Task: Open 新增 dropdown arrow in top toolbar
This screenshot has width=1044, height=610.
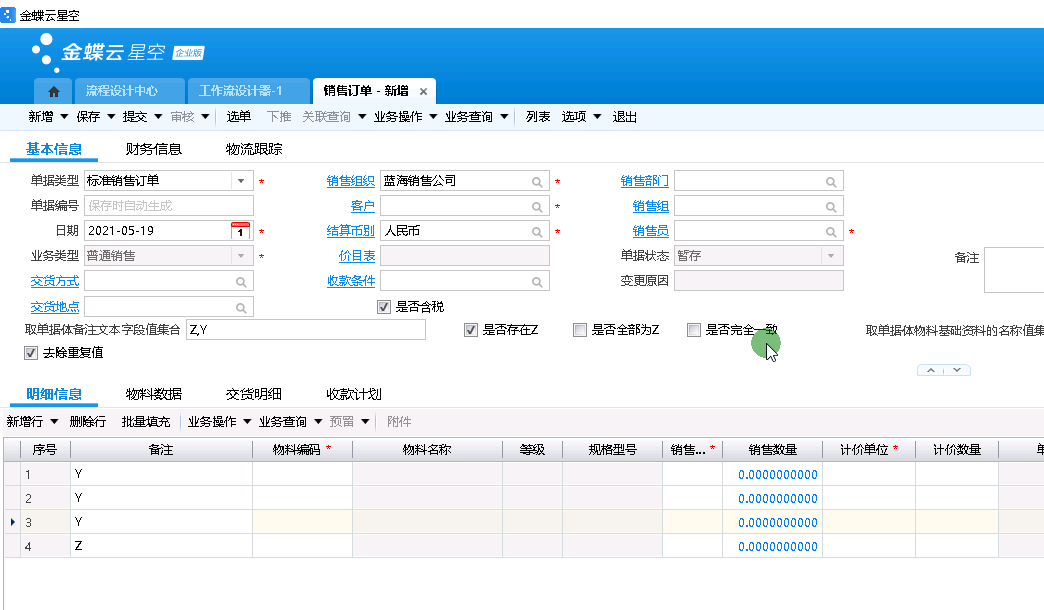Action: tap(64, 117)
